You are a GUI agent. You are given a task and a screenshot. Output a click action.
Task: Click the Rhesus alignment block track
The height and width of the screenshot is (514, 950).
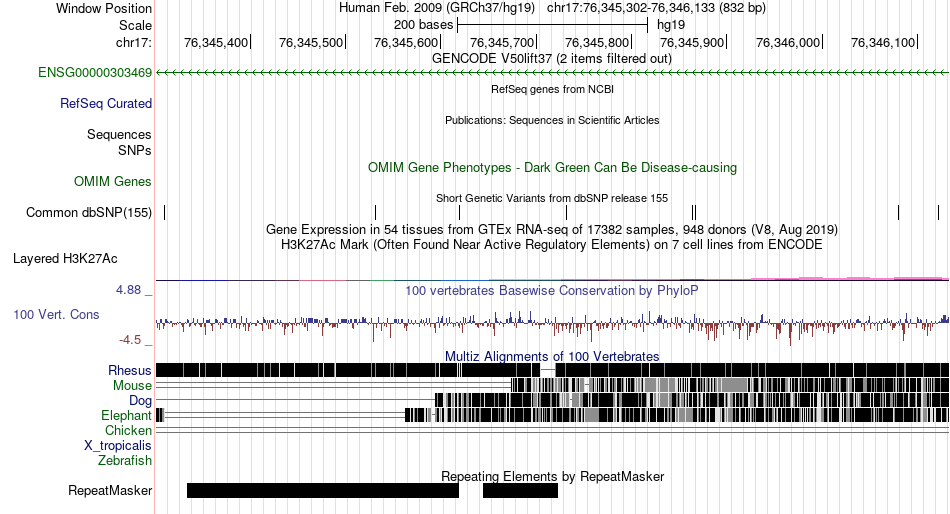pyautogui.click(x=552, y=370)
